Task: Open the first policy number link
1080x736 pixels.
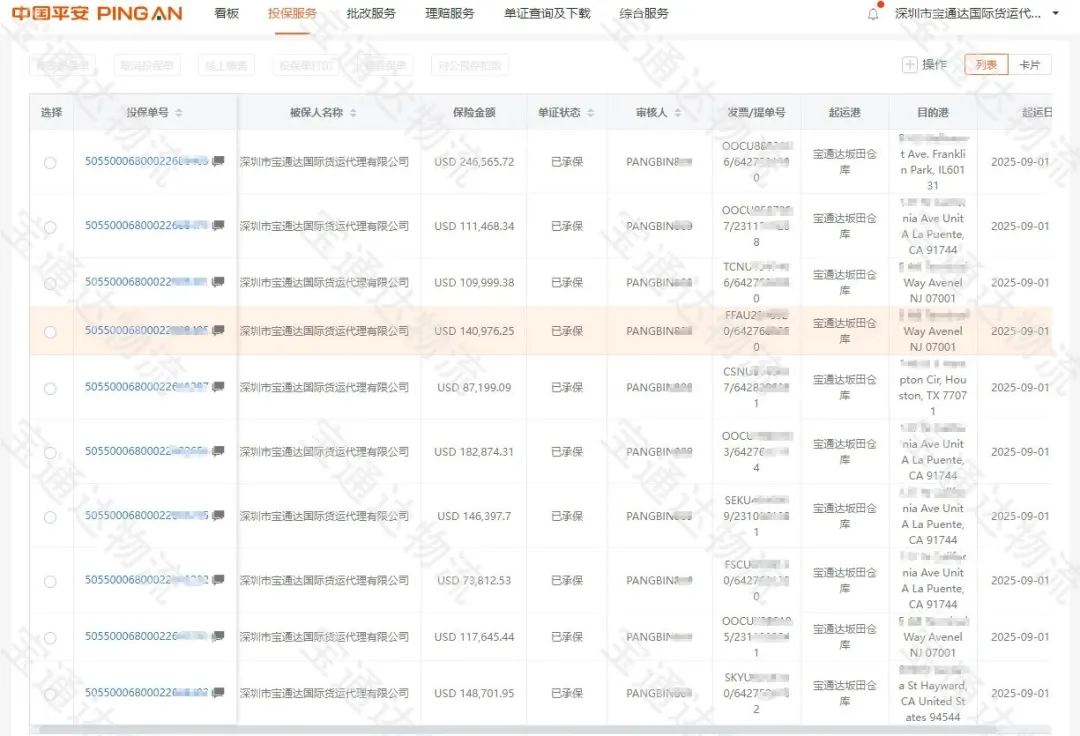Action: click(150, 160)
